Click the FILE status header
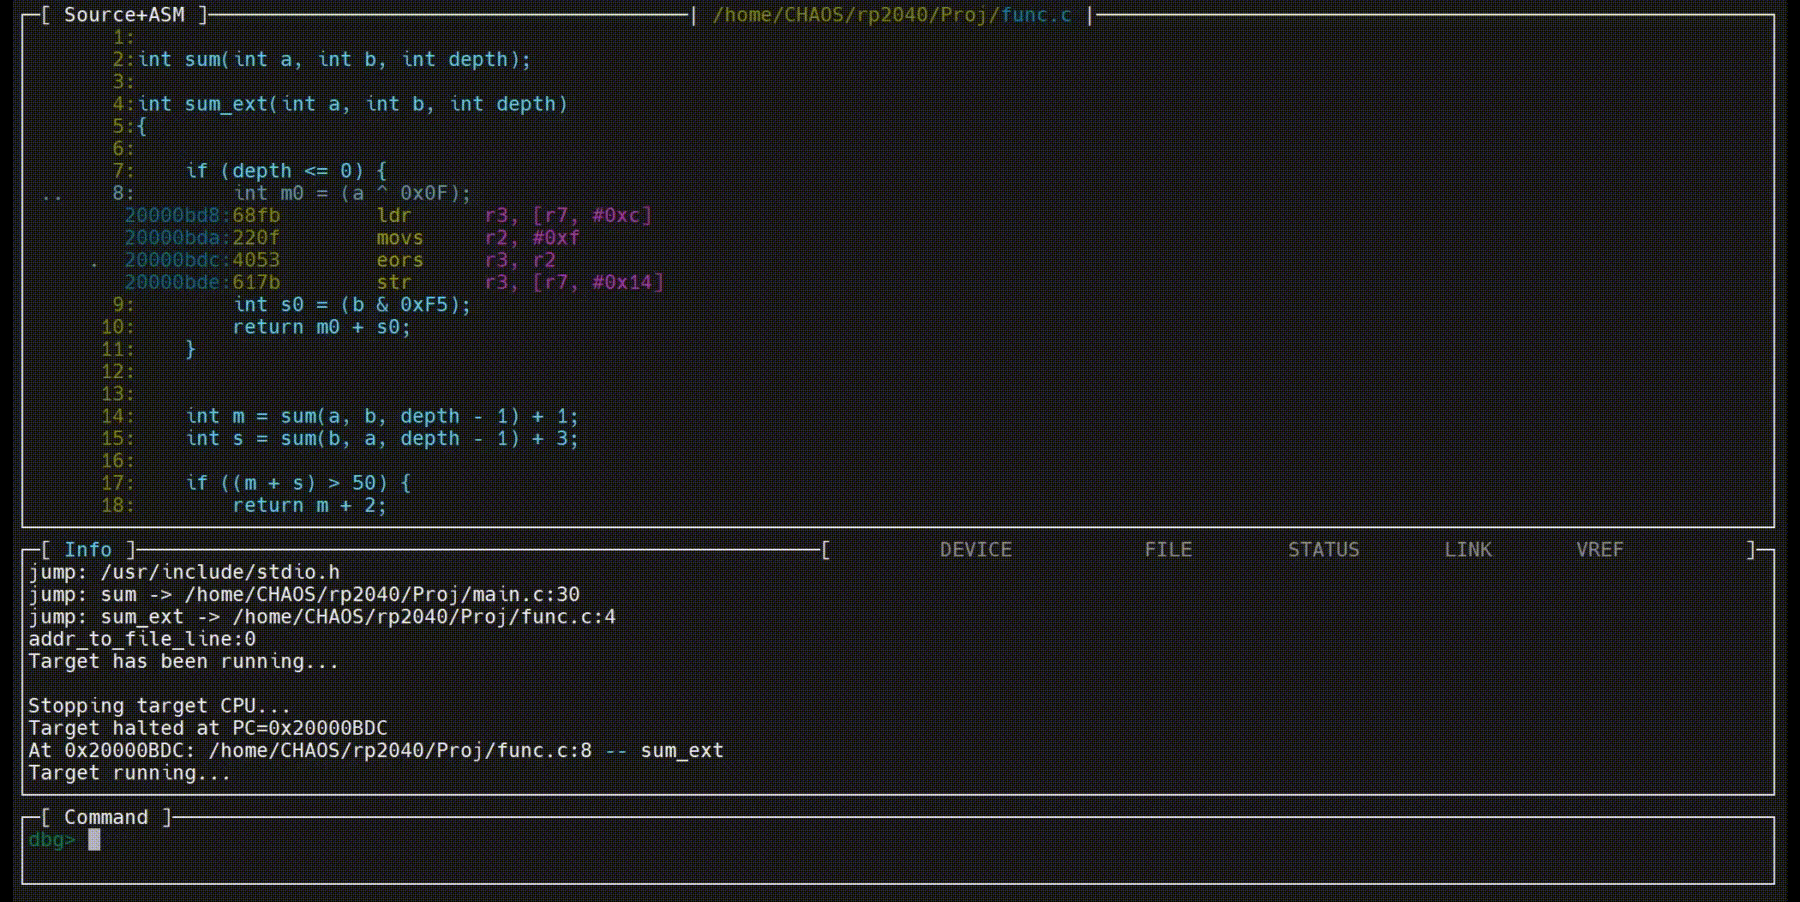The image size is (1800, 902). [1167, 550]
